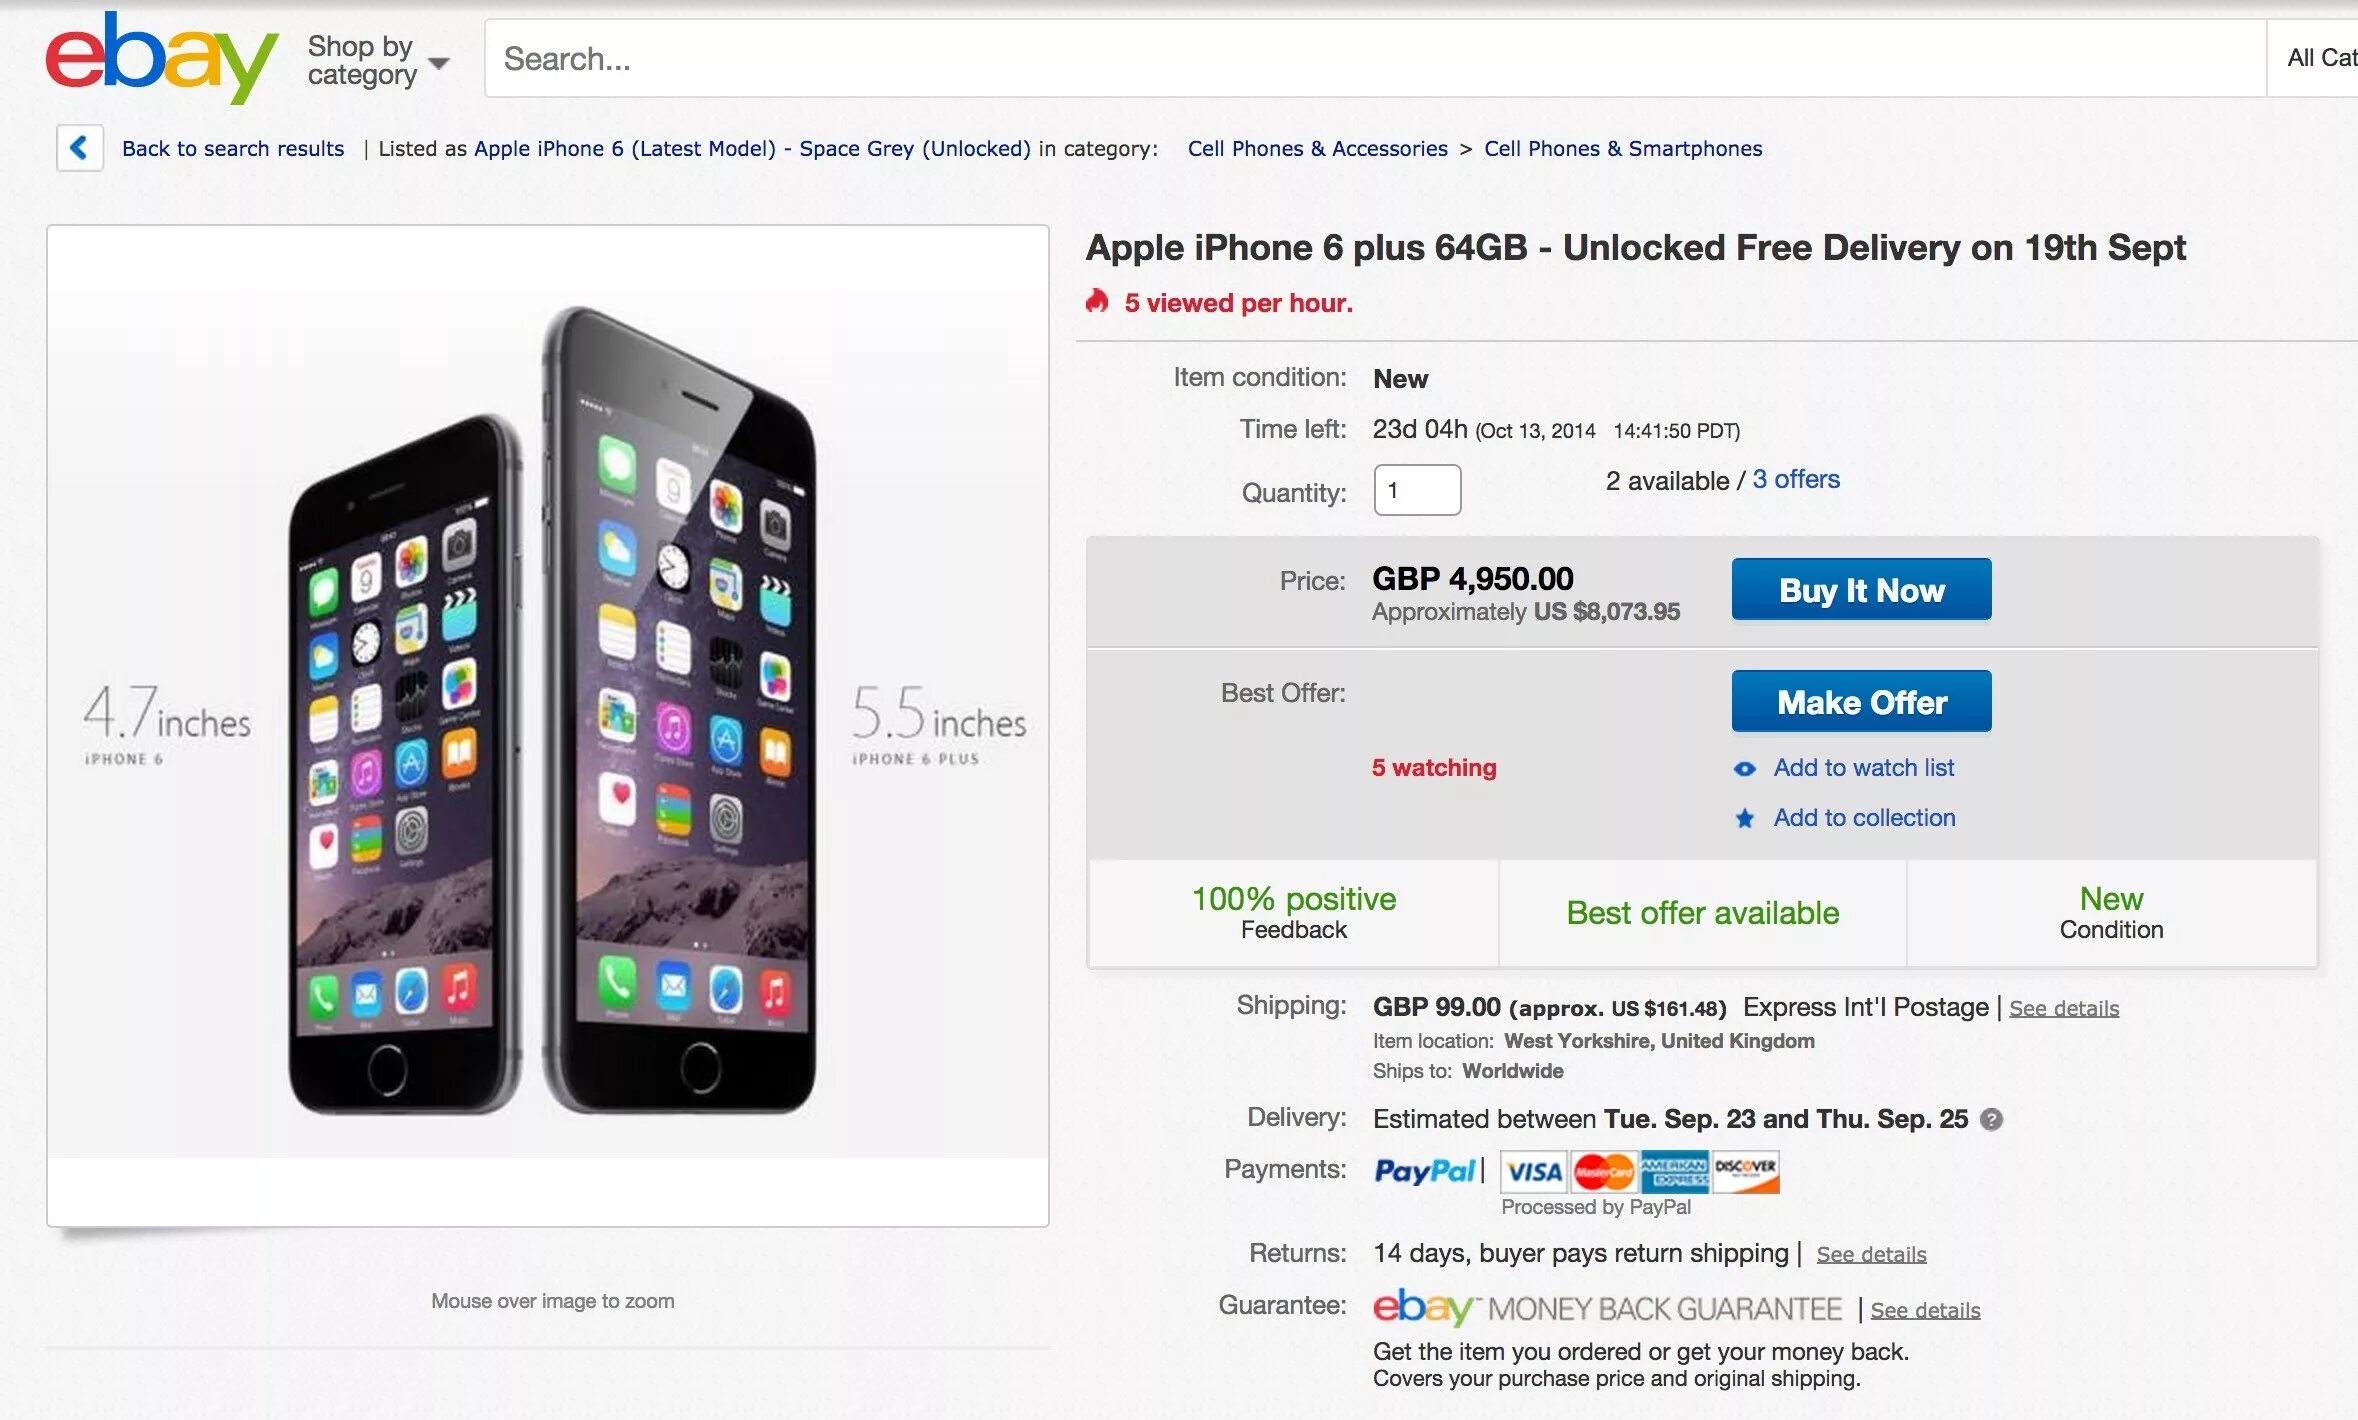The image size is (2358, 1420).
Task: Click the 3 offers link
Action: coord(1796,480)
